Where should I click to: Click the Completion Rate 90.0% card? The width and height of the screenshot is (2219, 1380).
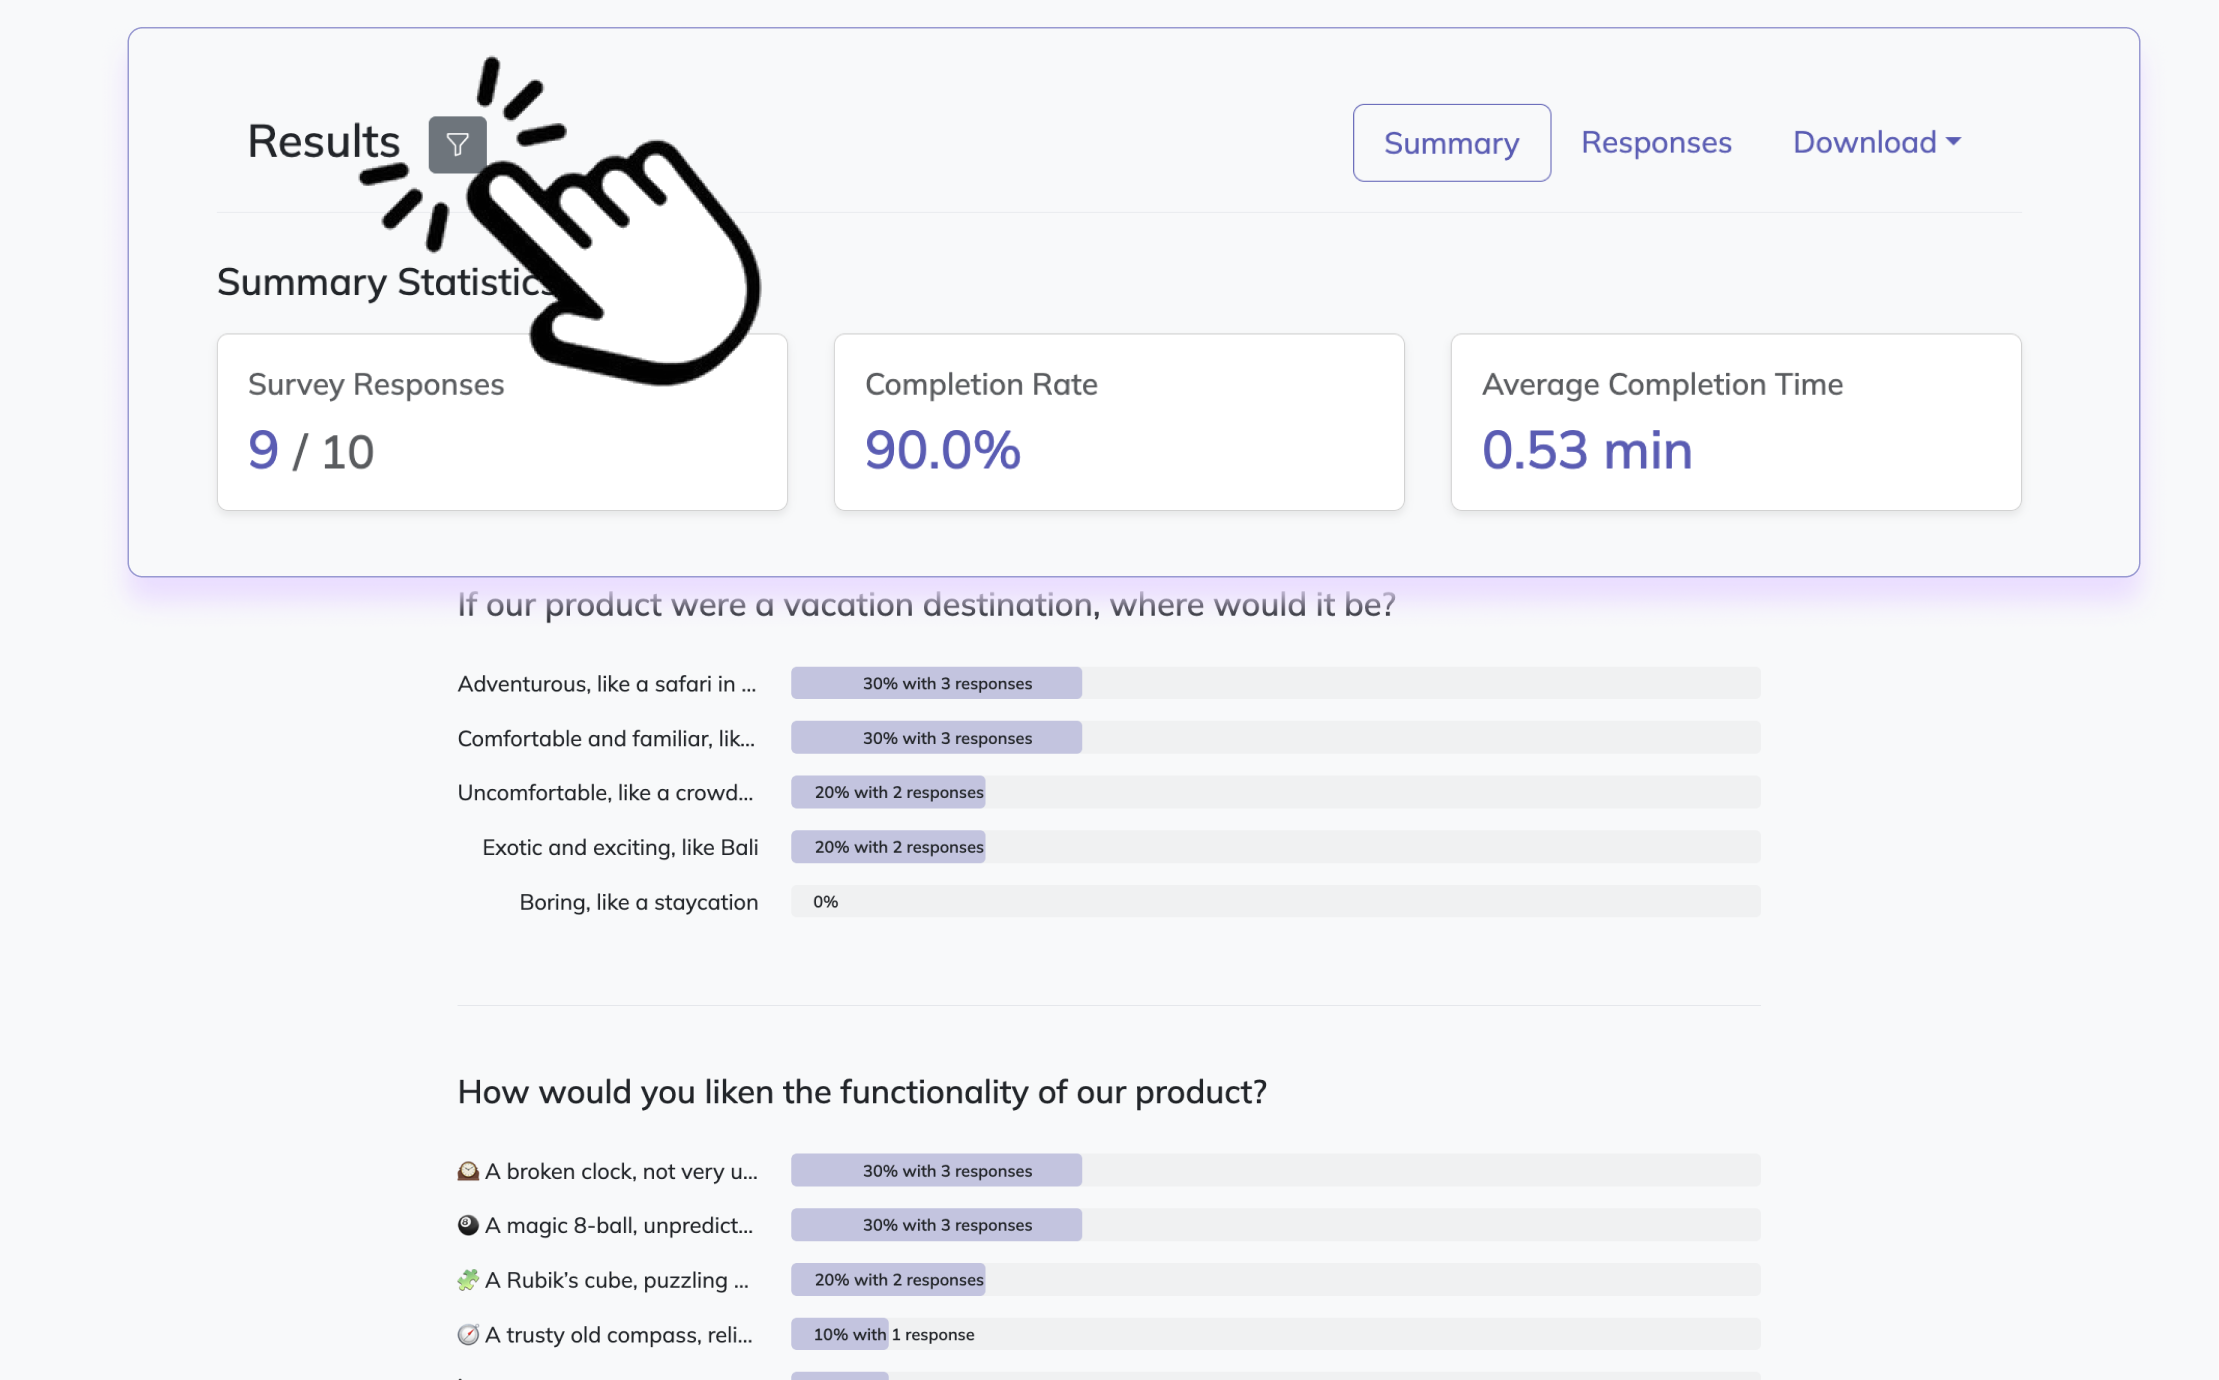point(1119,422)
